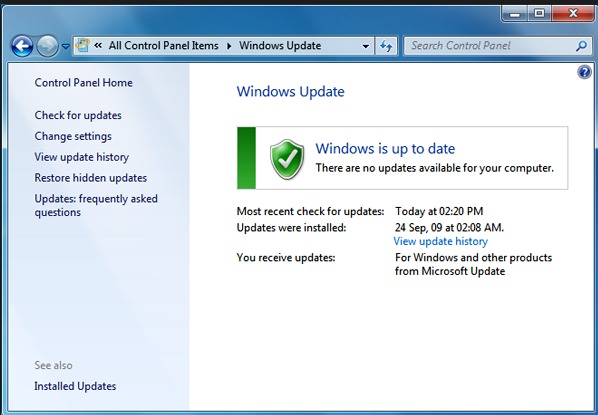Click the blue View update history link
598x415 pixels.
point(440,241)
